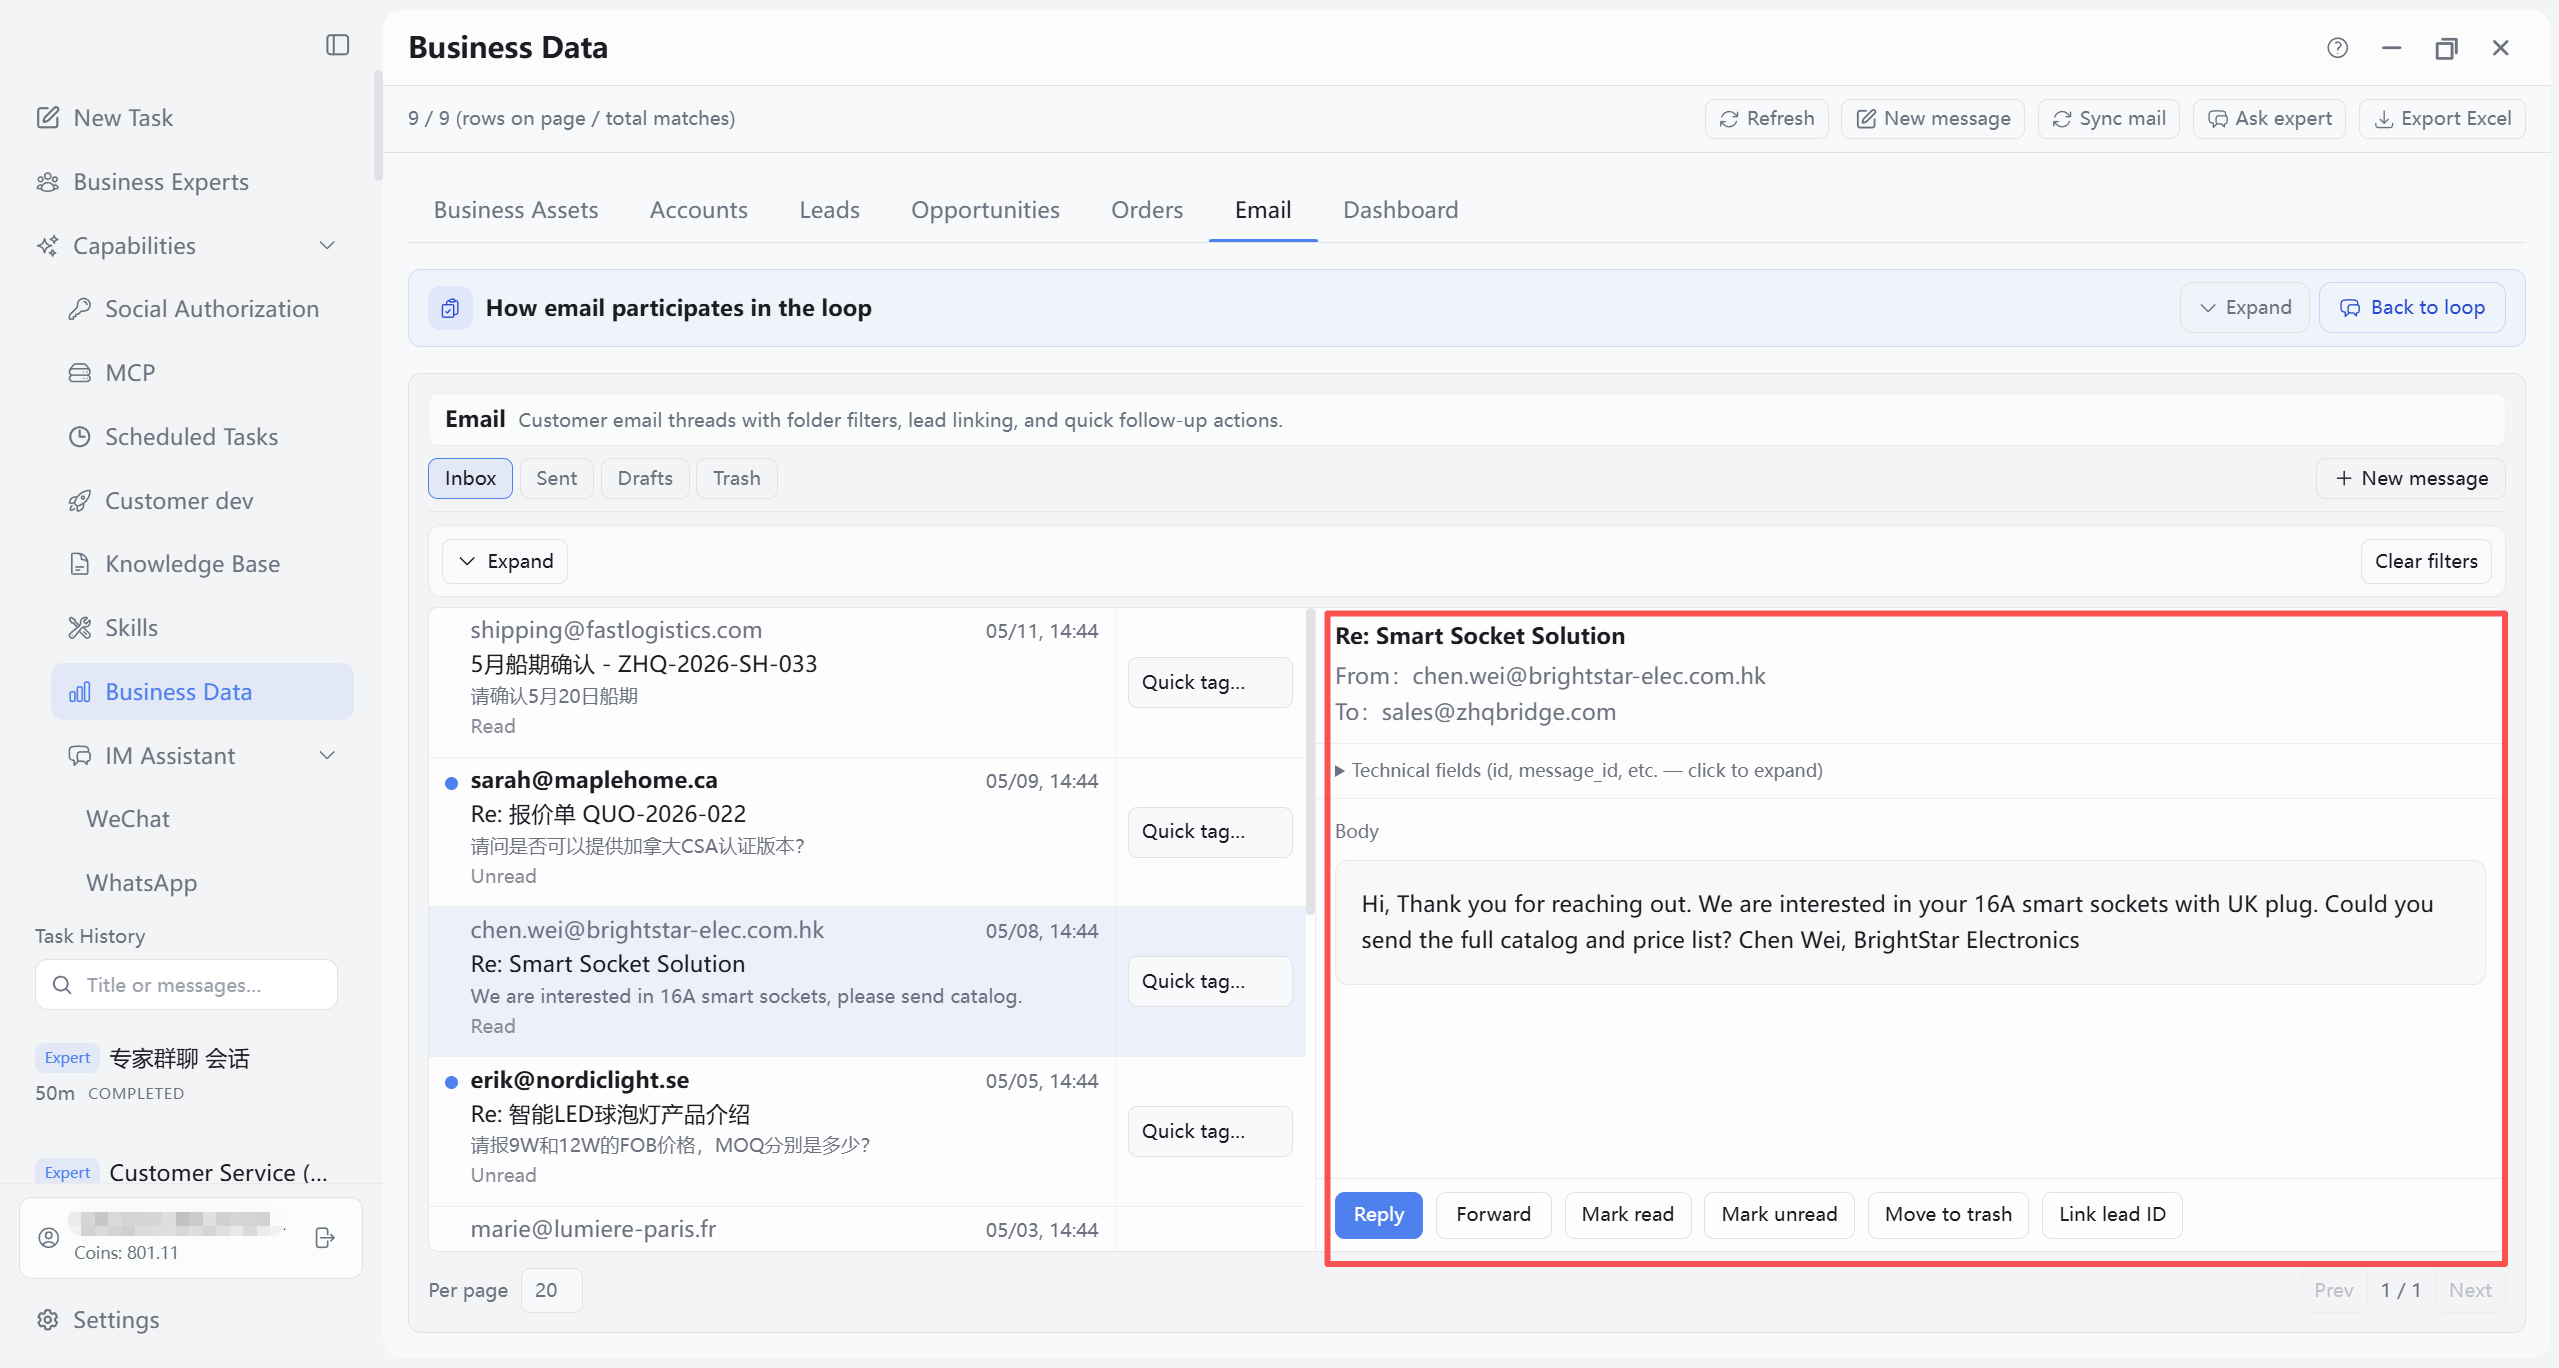Click Link lead ID button
The width and height of the screenshot is (2559, 1368).
[2112, 1215]
